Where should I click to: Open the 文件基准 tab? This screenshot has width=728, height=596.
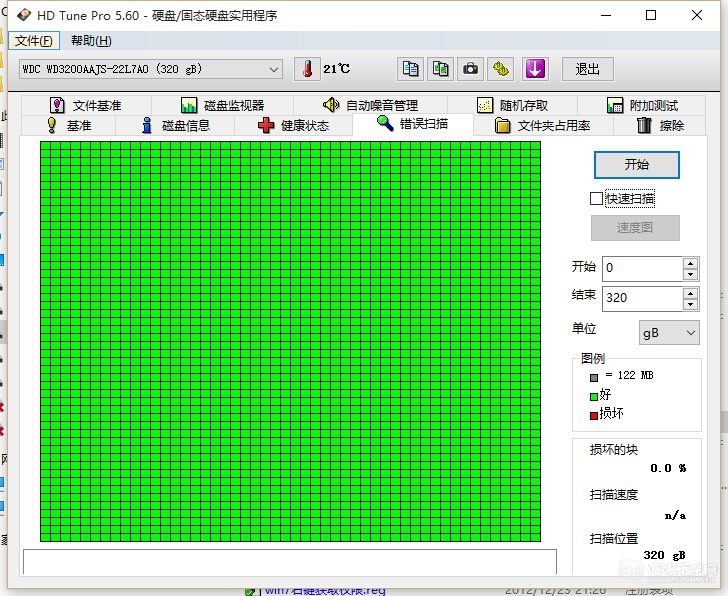pos(85,105)
